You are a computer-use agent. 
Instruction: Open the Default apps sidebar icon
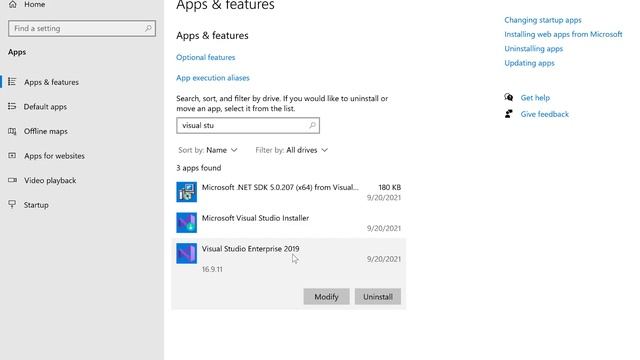point(12,107)
